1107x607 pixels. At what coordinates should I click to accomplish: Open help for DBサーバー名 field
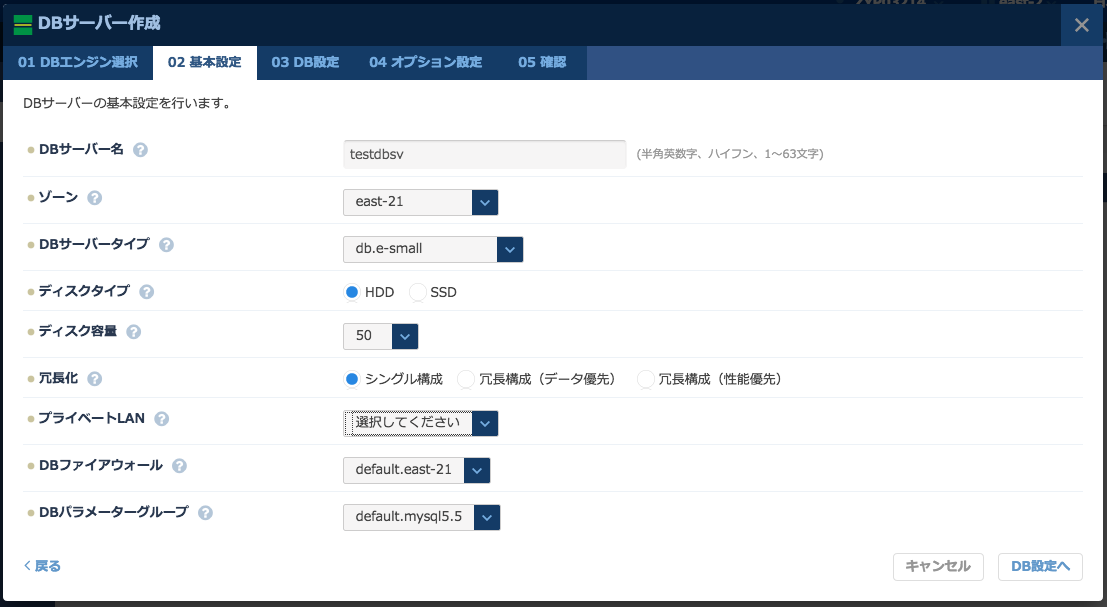coord(140,150)
